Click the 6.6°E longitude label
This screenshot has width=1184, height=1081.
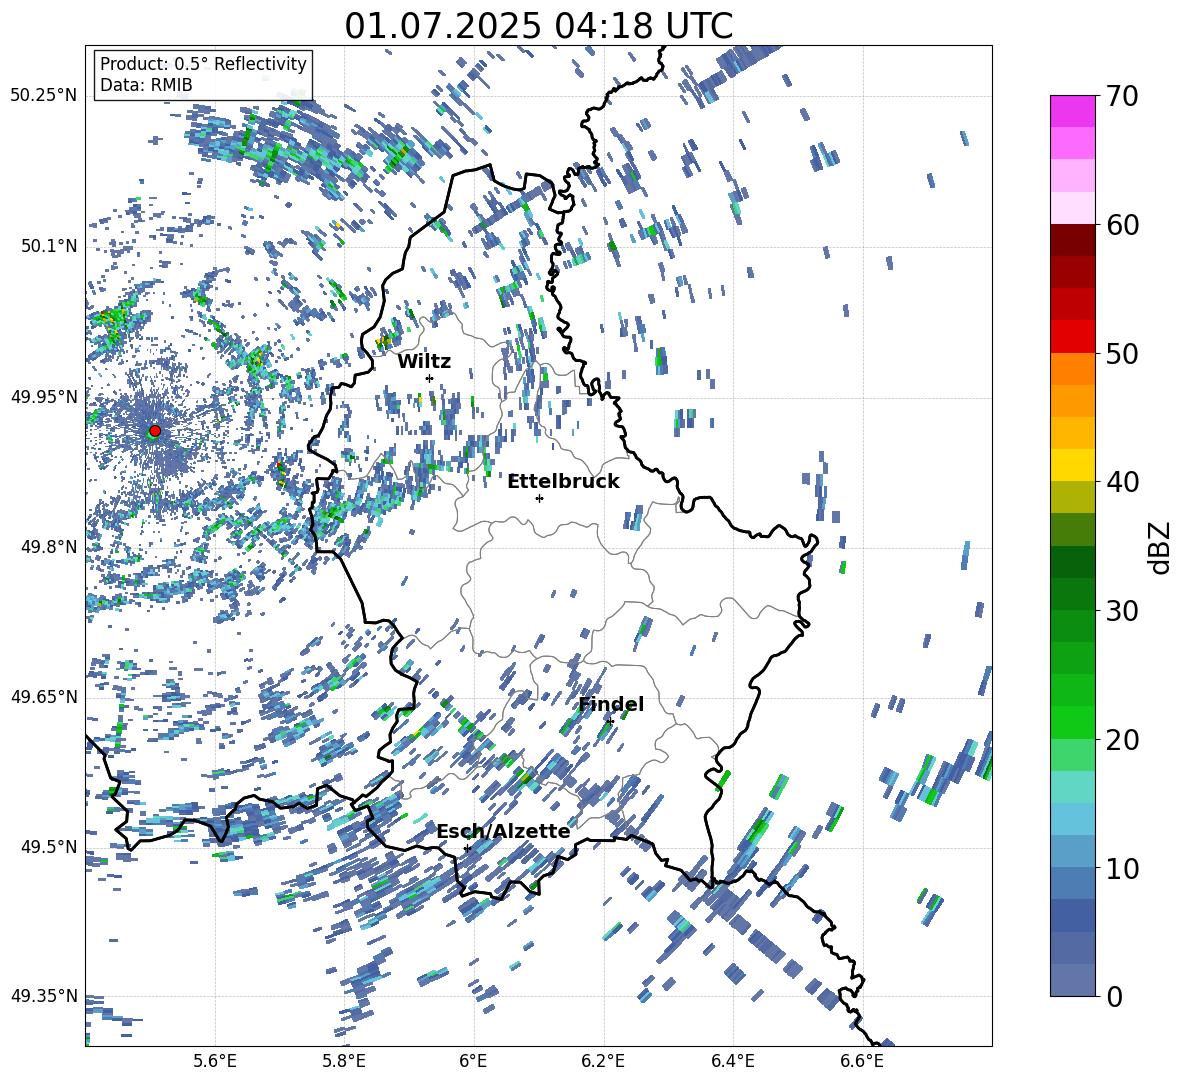(862, 1061)
